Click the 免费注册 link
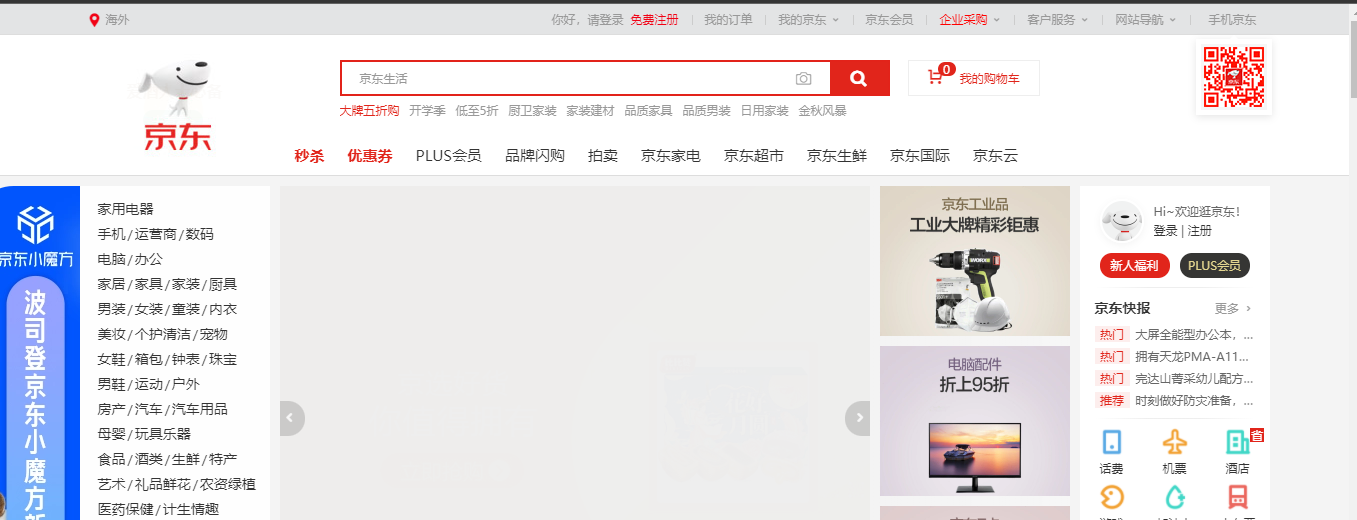 click(x=654, y=20)
